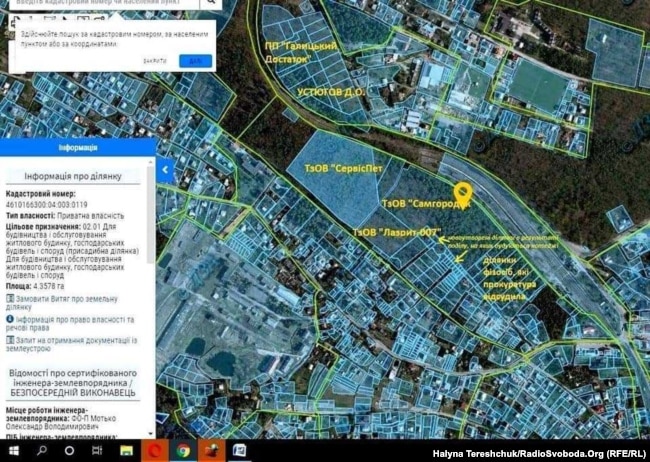Click the info icon beside the property rights link

point(10,319)
